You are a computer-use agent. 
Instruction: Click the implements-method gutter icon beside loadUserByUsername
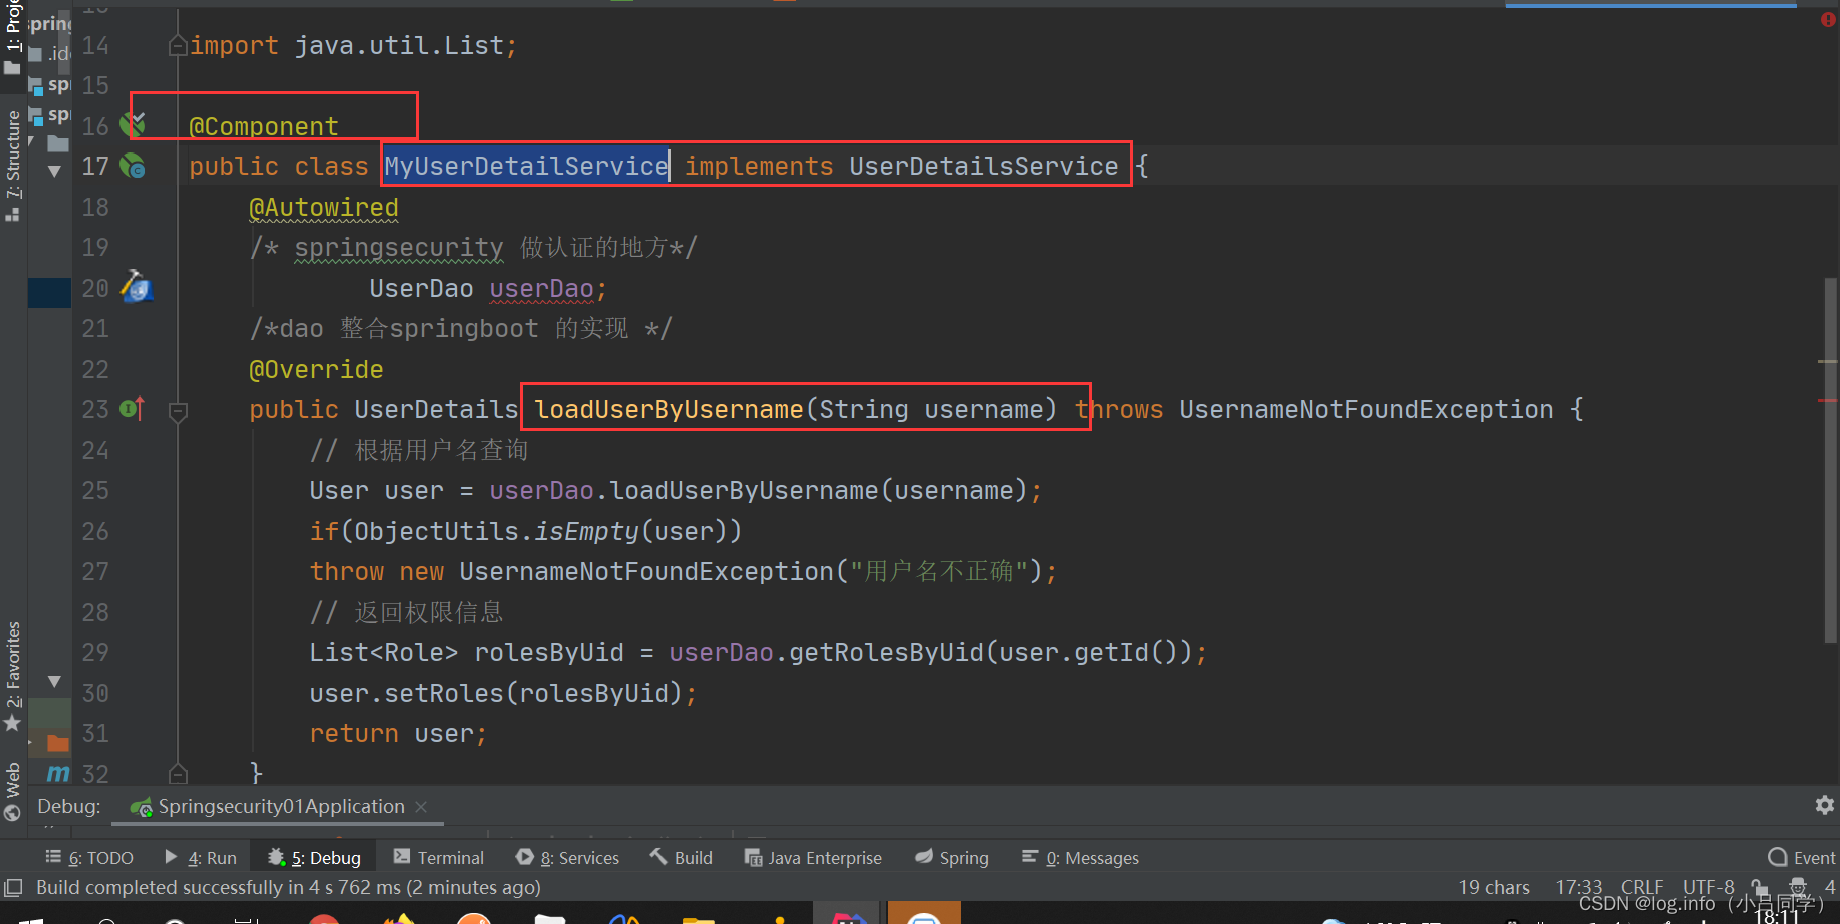pyautogui.click(x=132, y=408)
